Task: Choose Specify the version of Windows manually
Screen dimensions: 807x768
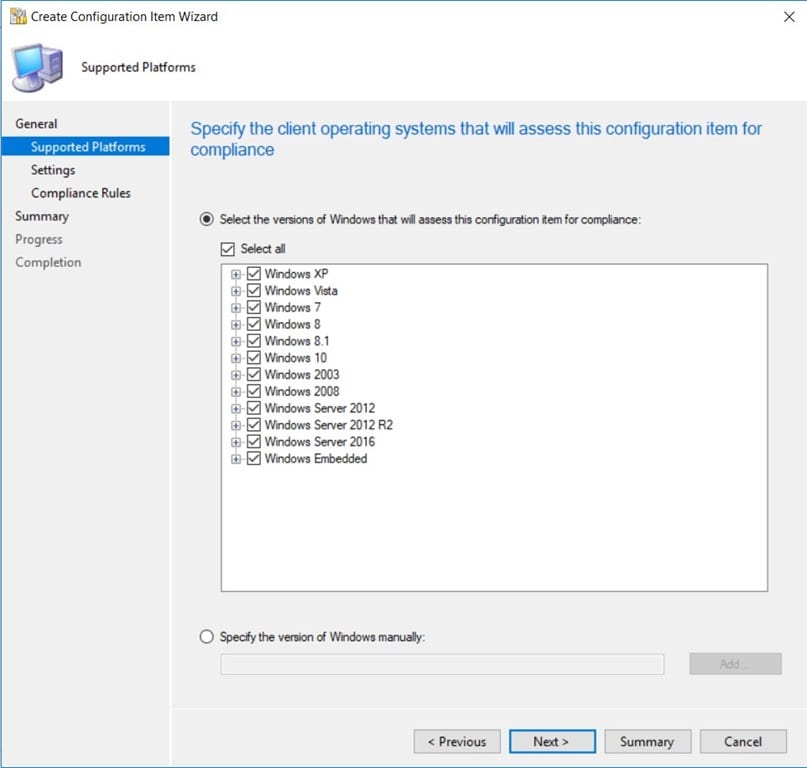Action: point(206,637)
